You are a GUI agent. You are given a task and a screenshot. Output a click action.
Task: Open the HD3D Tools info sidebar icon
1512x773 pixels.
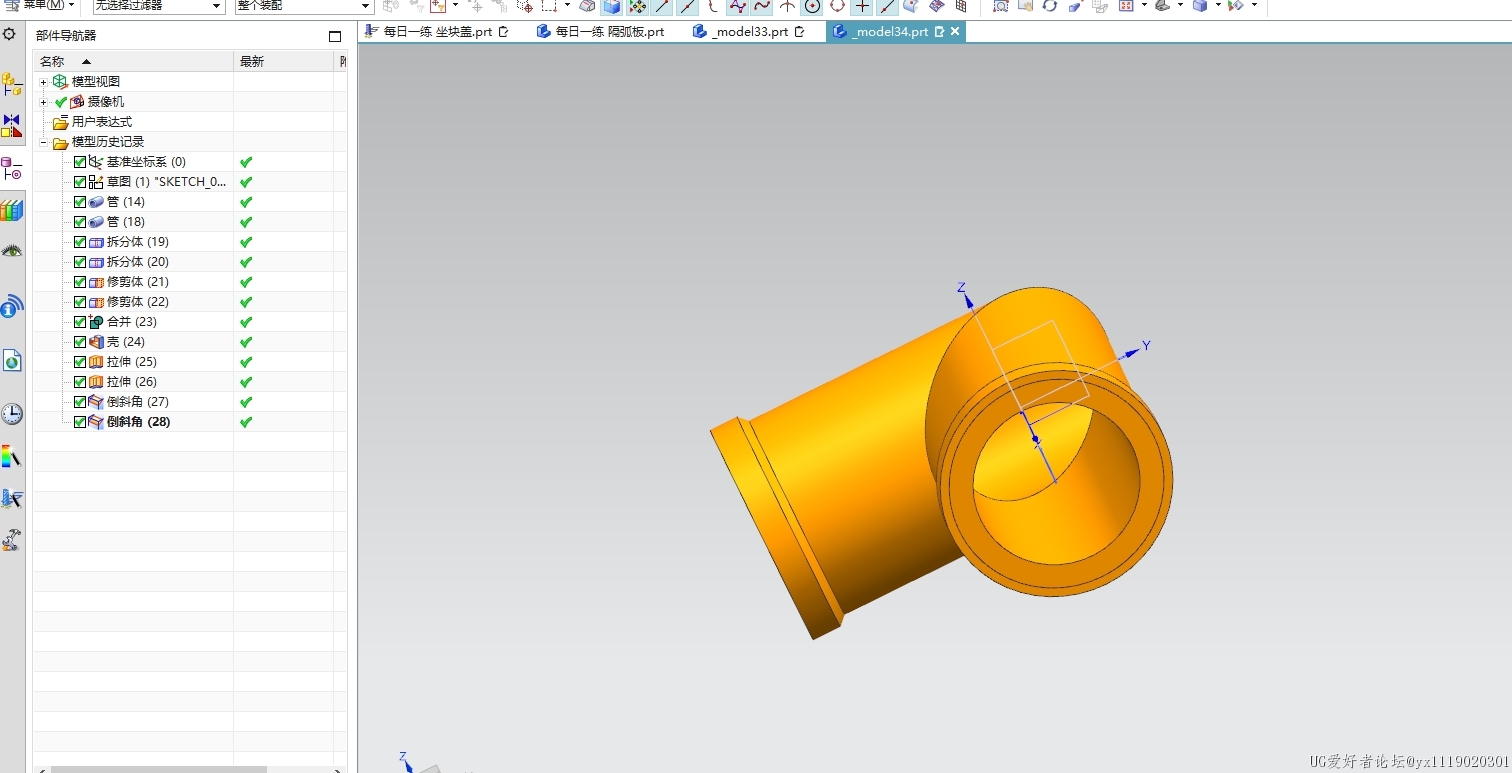coord(11,306)
